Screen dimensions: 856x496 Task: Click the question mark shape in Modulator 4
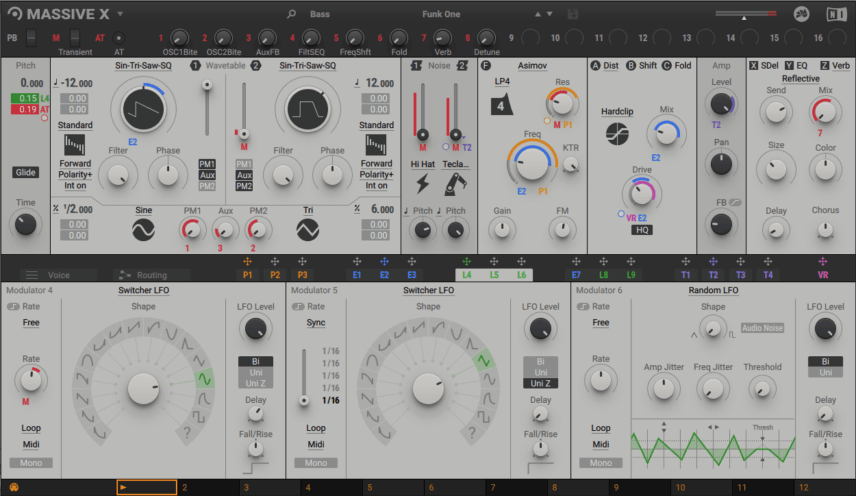pyautogui.click(x=187, y=433)
